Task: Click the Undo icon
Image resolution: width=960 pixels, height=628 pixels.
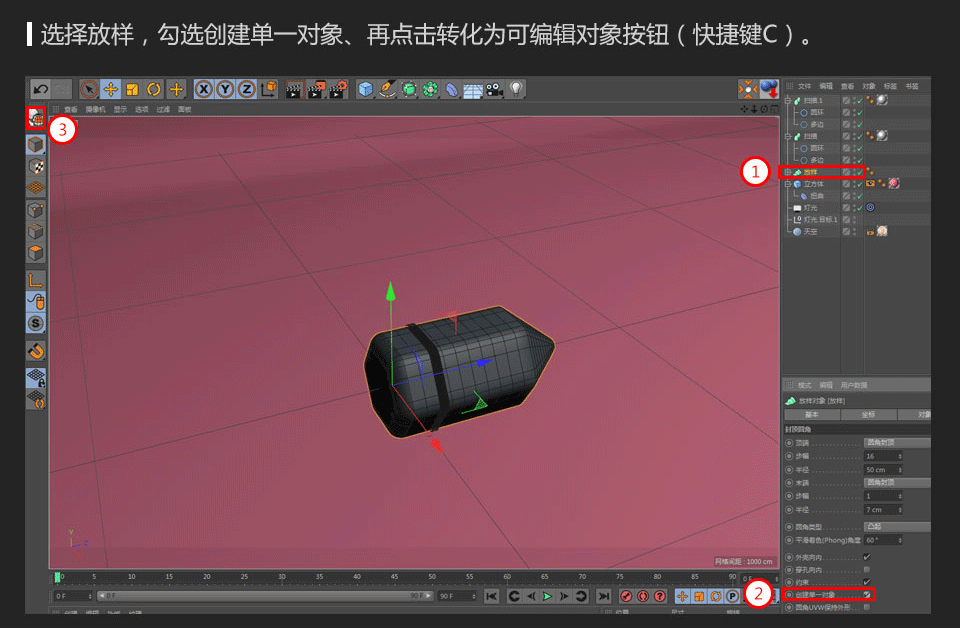Action: point(41,89)
